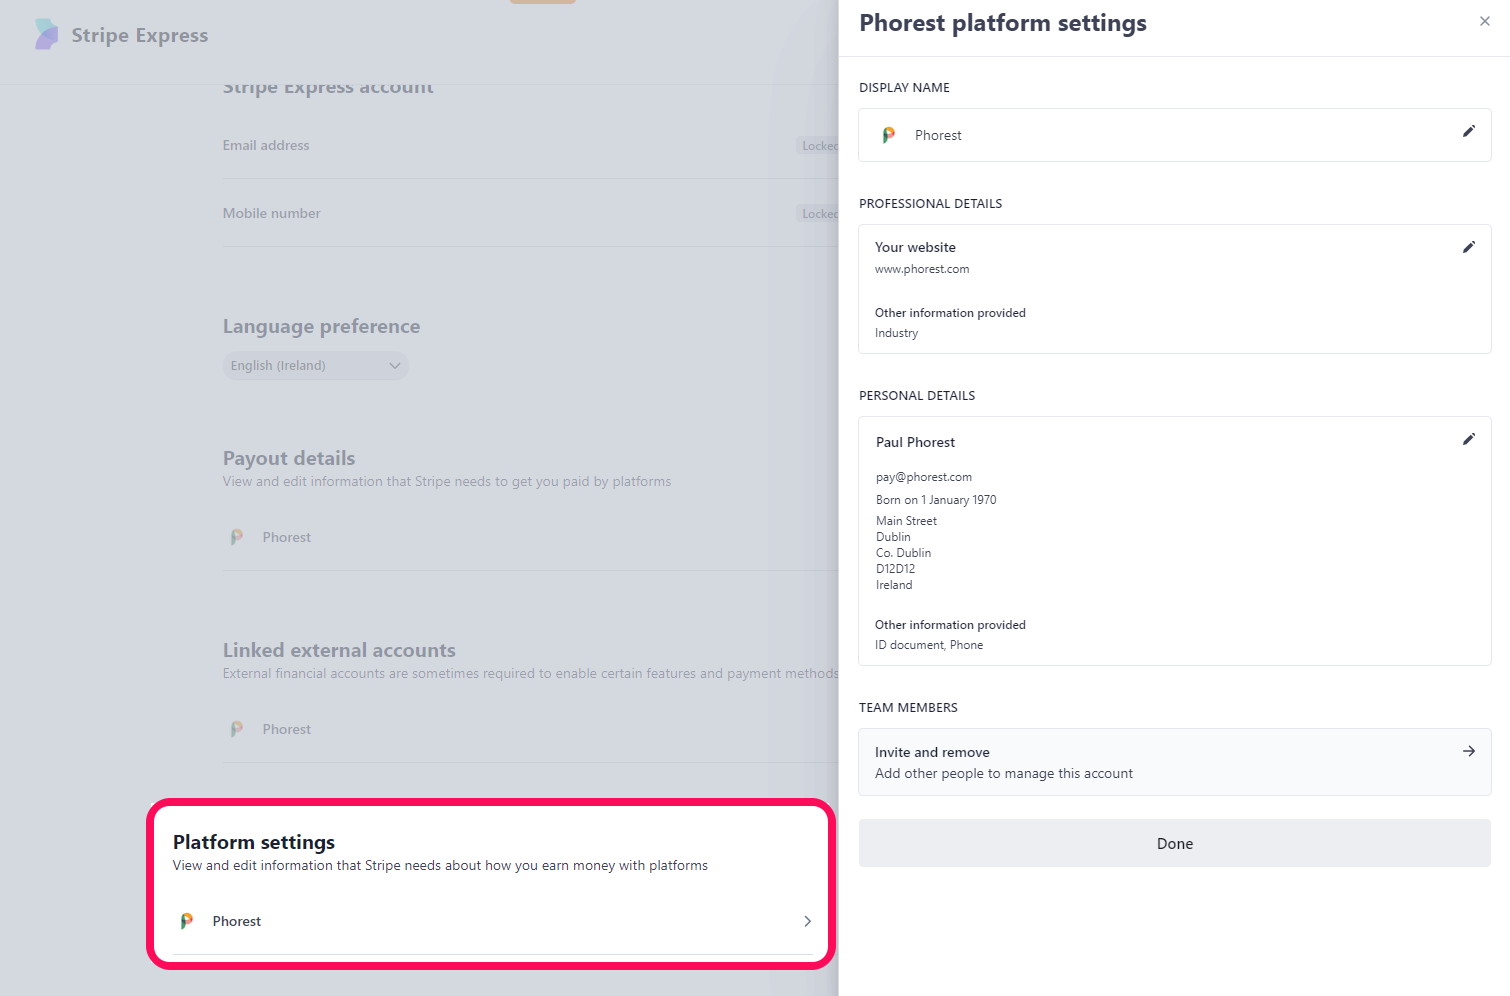Click the Phorest icon under Platform settings
The width and height of the screenshot is (1510, 996).
[x=186, y=921]
